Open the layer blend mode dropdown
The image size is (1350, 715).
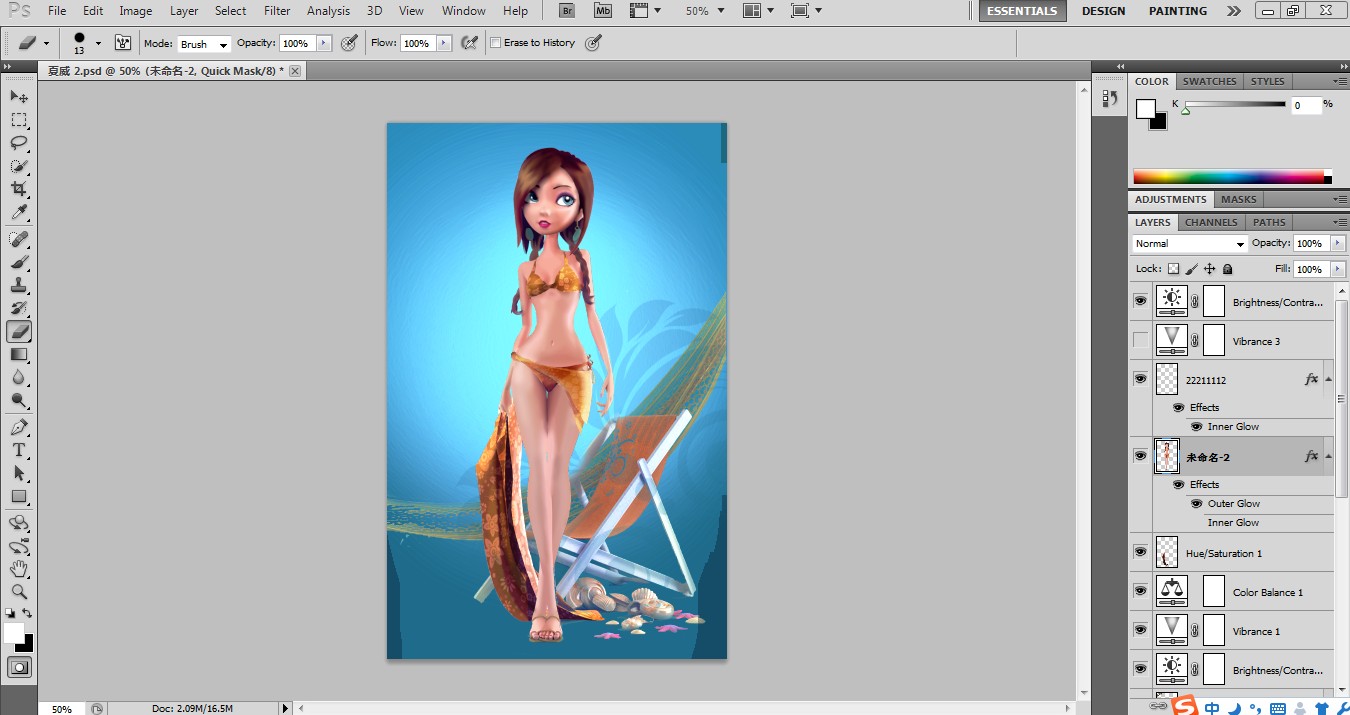pos(1189,243)
